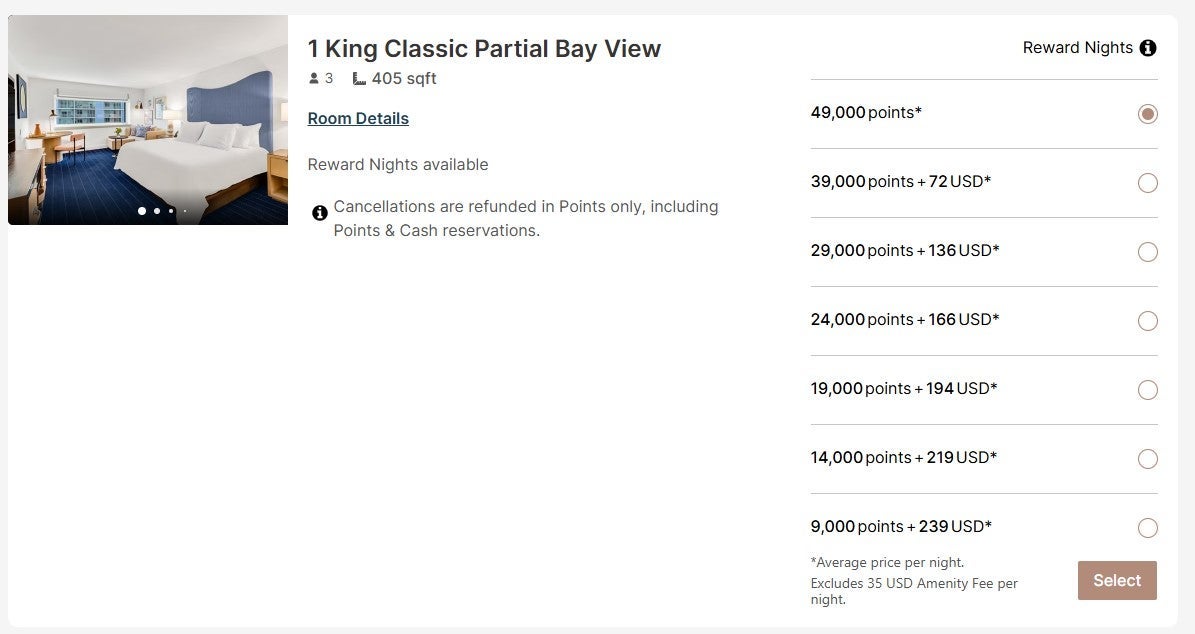
Task: Pick the 24,000 points + 166 USD rate
Action: pyautogui.click(x=1147, y=321)
